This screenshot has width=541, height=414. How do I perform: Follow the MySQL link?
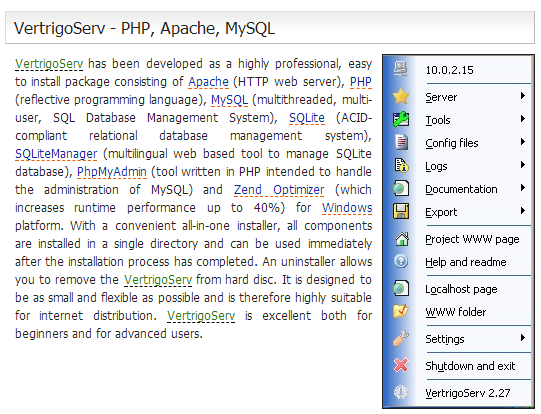(229, 100)
